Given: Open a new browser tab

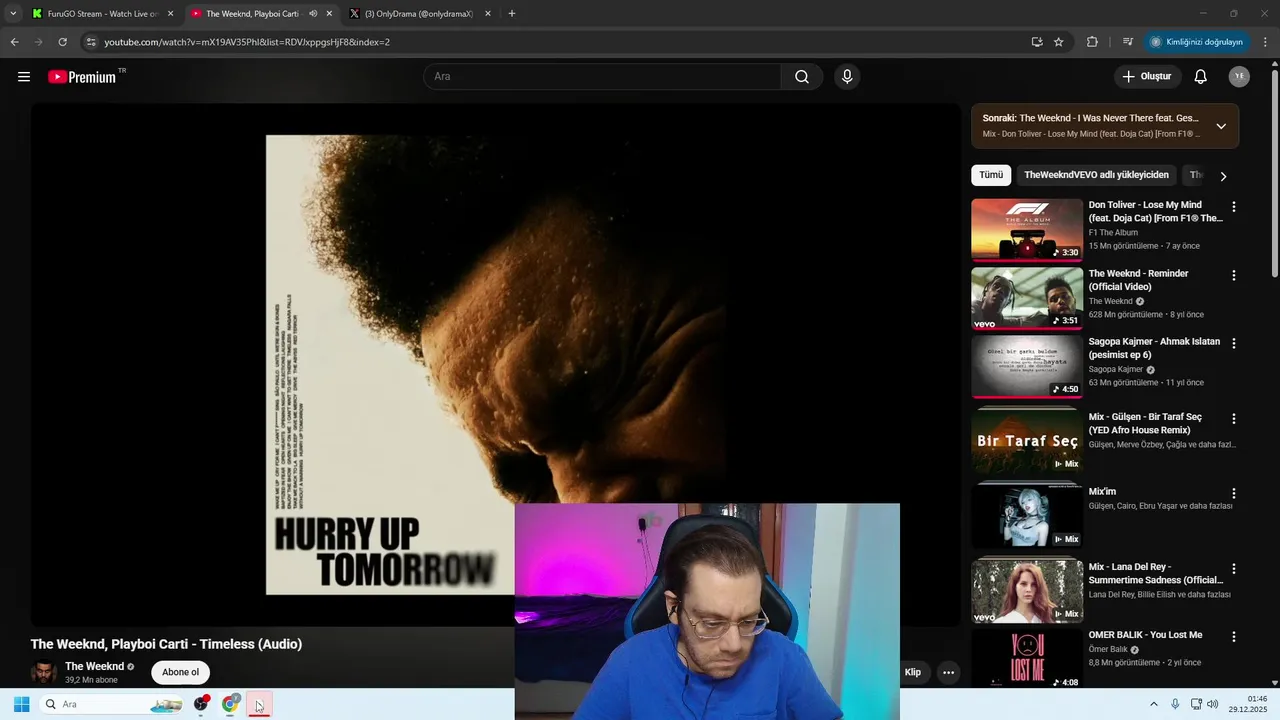Looking at the screenshot, I should [512, 14].
